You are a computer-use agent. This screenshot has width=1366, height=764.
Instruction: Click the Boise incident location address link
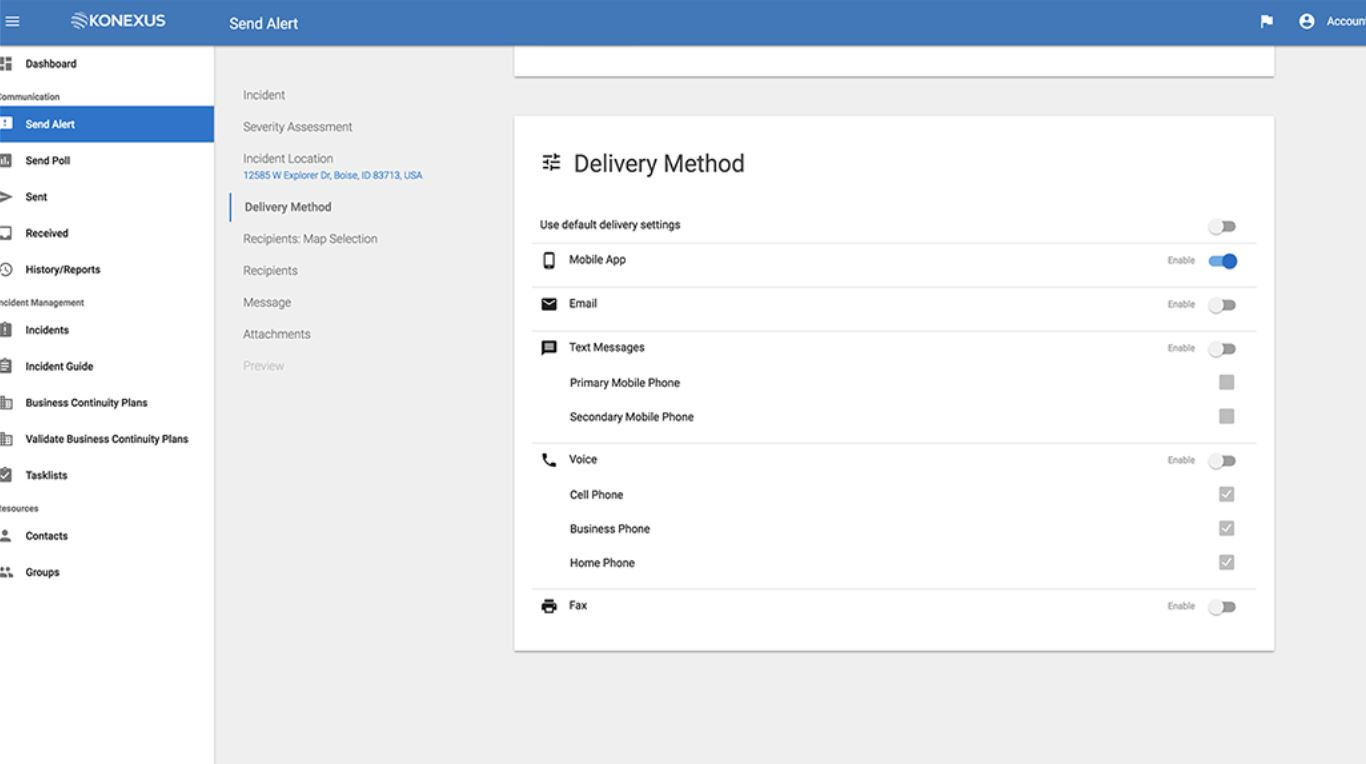point(331,174)
